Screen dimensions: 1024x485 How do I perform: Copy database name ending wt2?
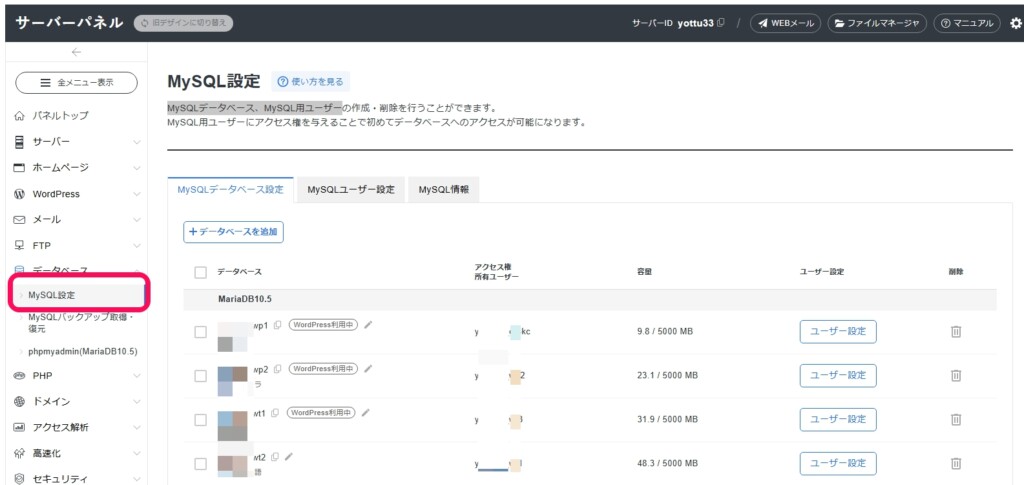[275, 456]
